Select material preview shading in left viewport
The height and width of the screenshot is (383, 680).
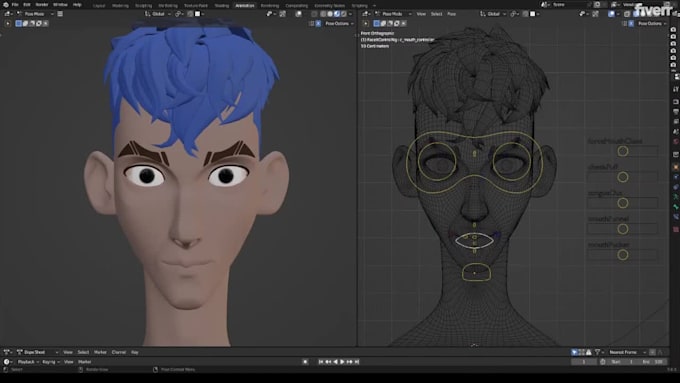[337, 14]
